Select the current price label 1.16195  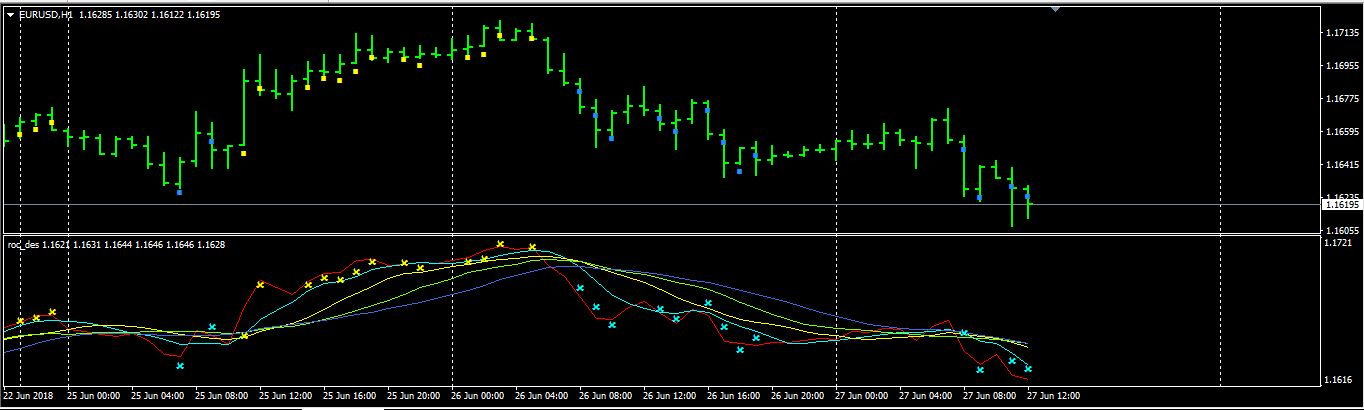(x=1340, y=204)
